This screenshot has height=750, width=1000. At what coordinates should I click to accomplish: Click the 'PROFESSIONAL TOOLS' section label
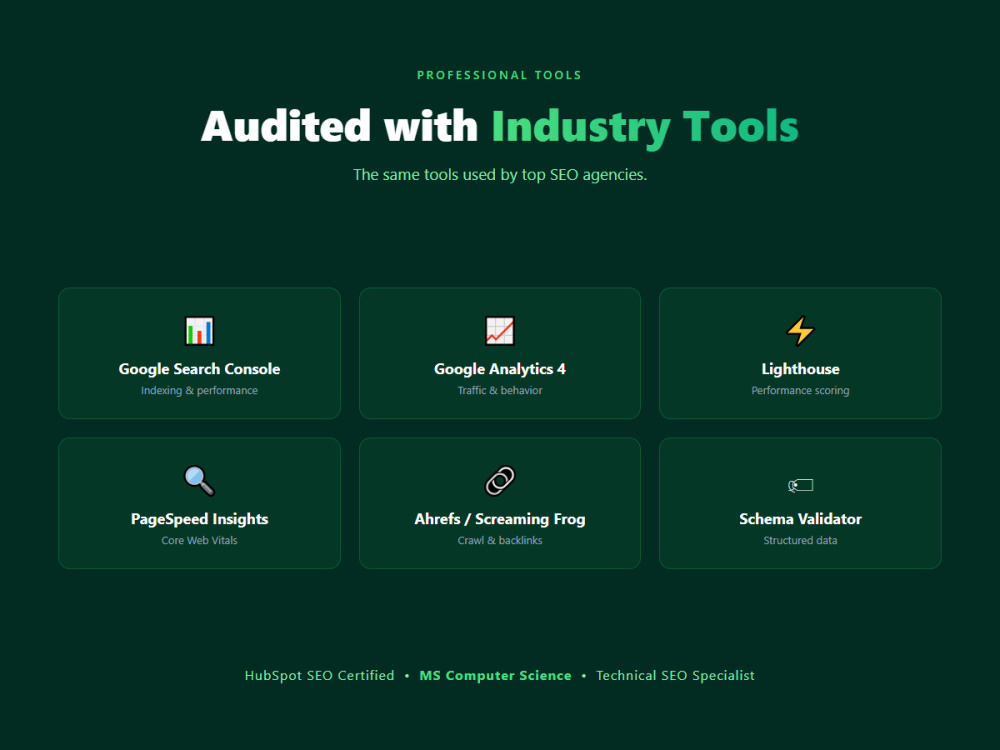[x=499, y=75]
